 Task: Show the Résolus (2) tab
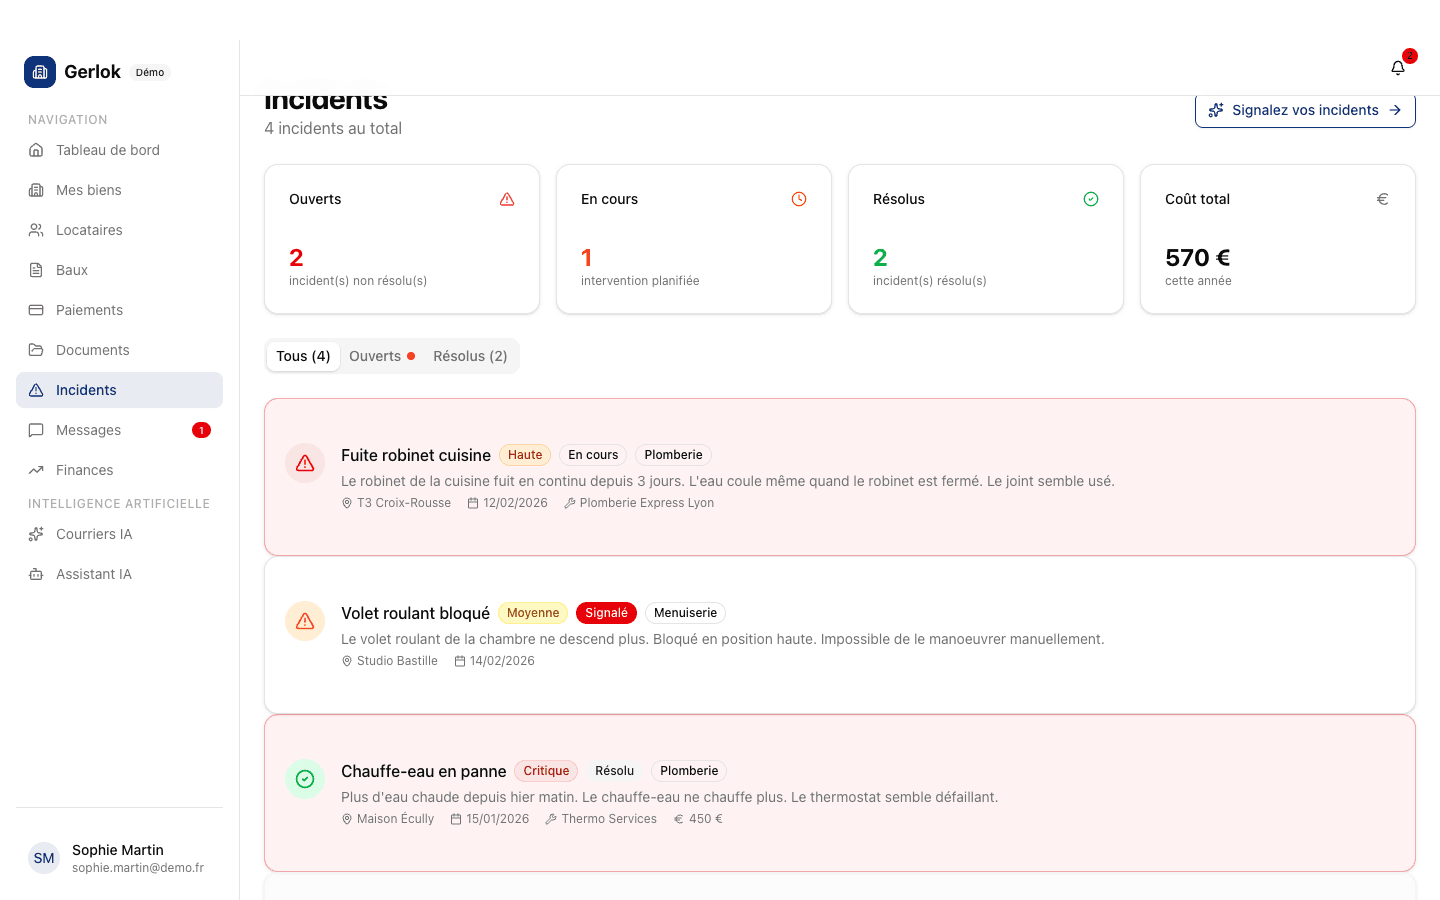coord(470,356)
